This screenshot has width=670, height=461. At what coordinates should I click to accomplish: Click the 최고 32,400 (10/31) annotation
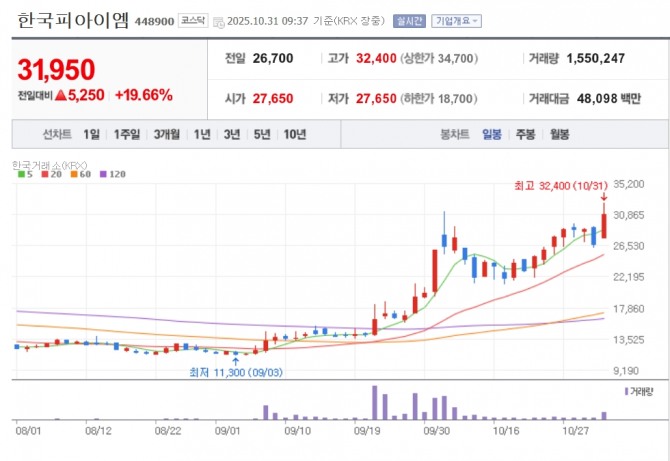click(x=561, y=186)
